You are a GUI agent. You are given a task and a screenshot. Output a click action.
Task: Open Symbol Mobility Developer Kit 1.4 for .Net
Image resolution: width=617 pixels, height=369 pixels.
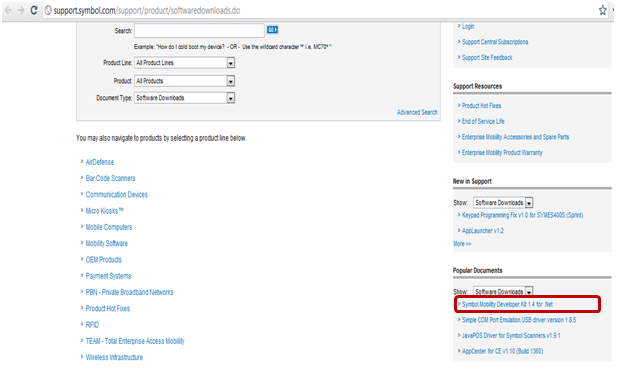click(x=507, y=304)
